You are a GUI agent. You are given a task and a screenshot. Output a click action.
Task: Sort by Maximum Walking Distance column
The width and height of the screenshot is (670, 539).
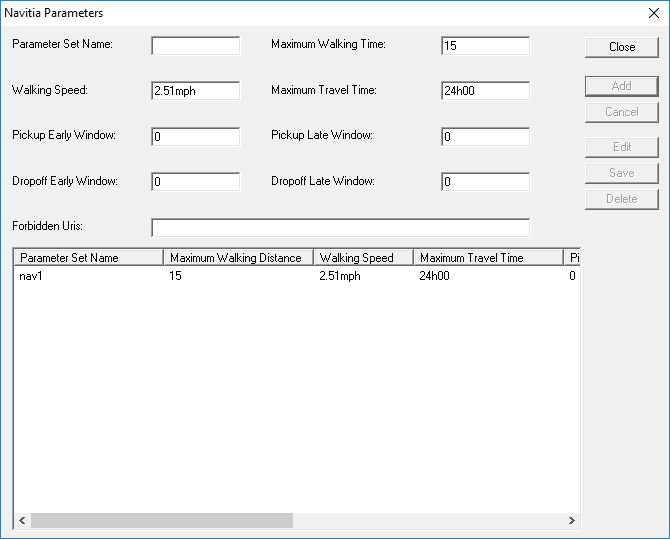click(x=238, y=258)
